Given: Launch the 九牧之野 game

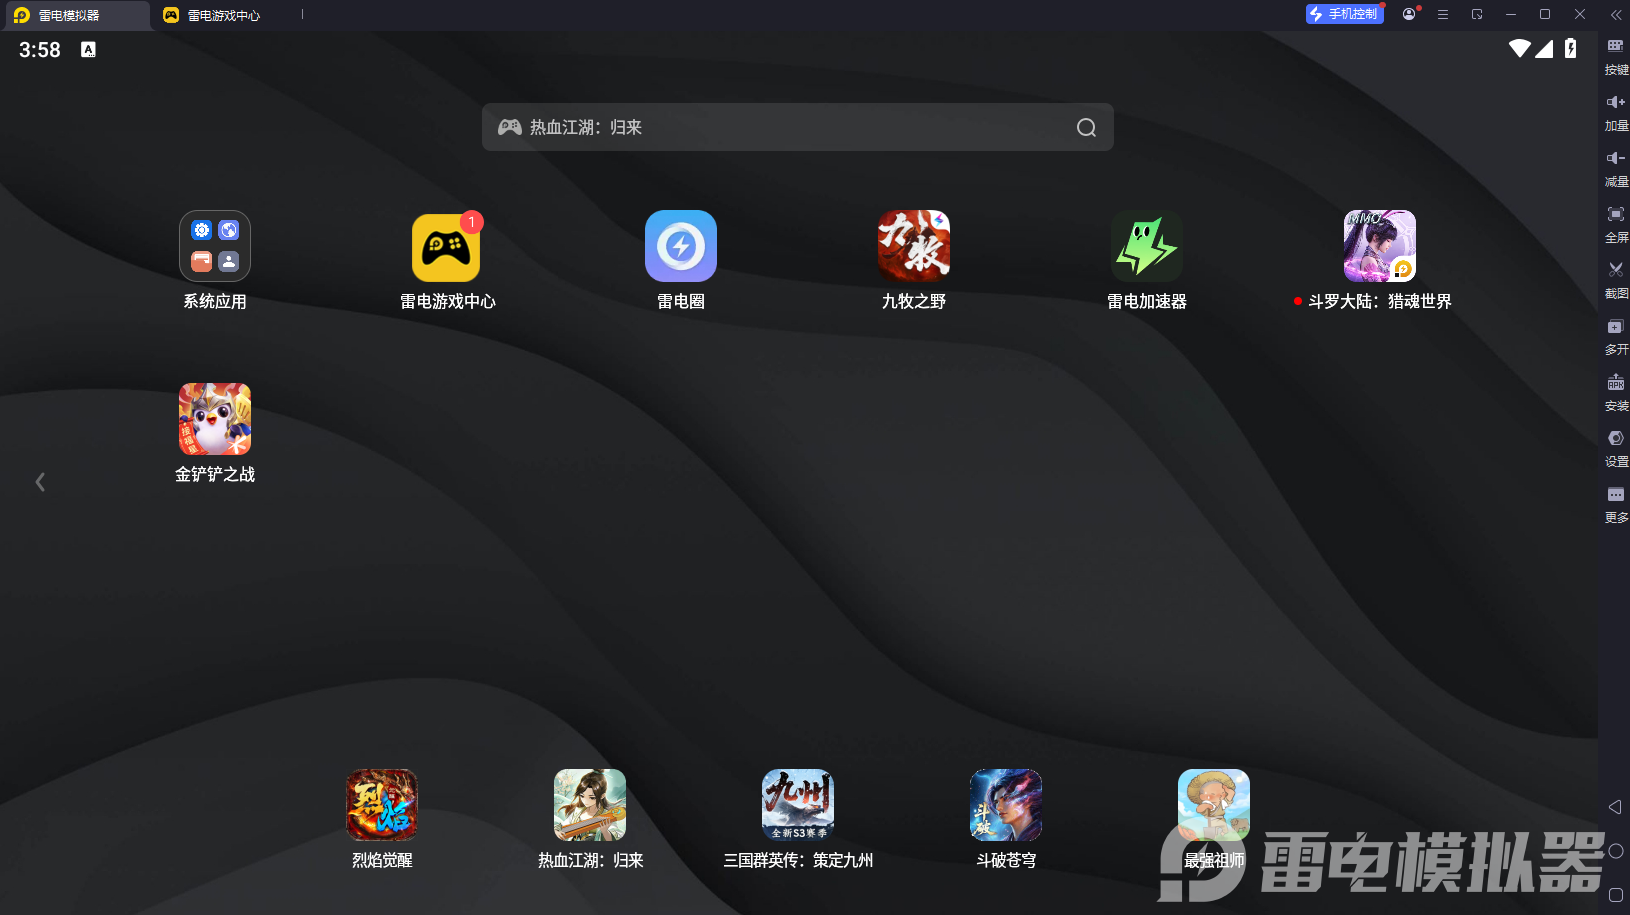Looking at the screenshot, I should 914,246.
